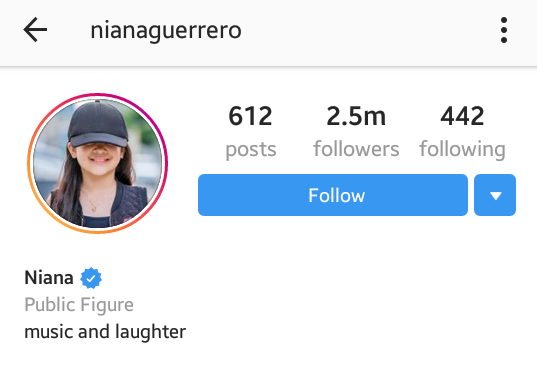
Task: Expand suggested accounts with the blue arrow button
Action: (x=495, y=195)
